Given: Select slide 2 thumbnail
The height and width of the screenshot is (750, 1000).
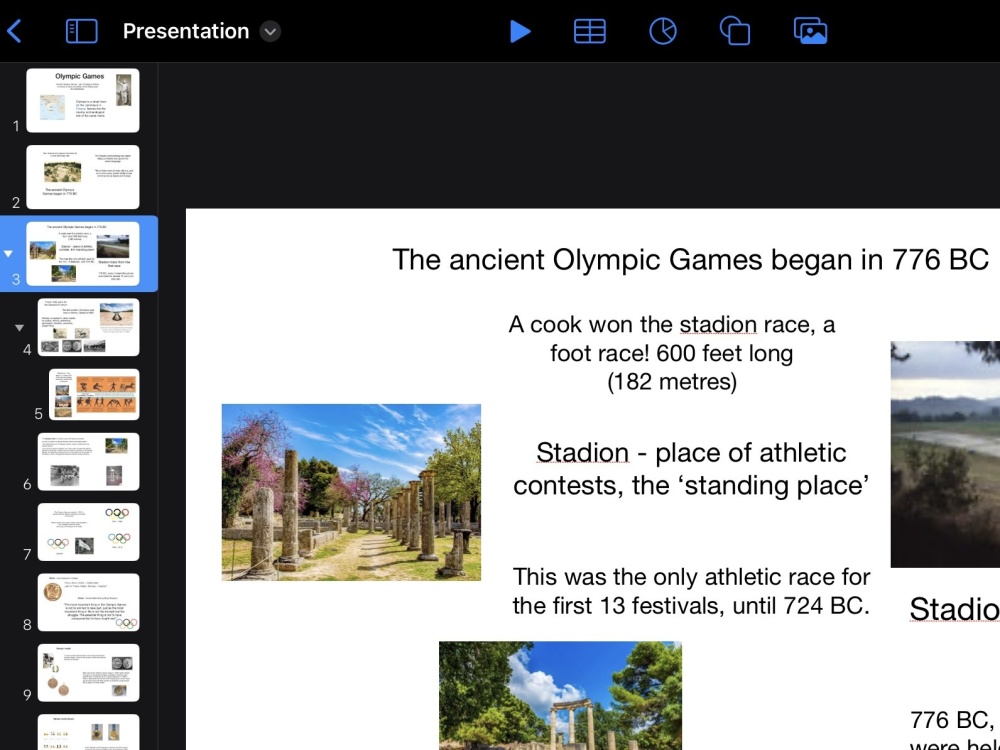Looking at the screenshot, I should (x=83, y=177).
